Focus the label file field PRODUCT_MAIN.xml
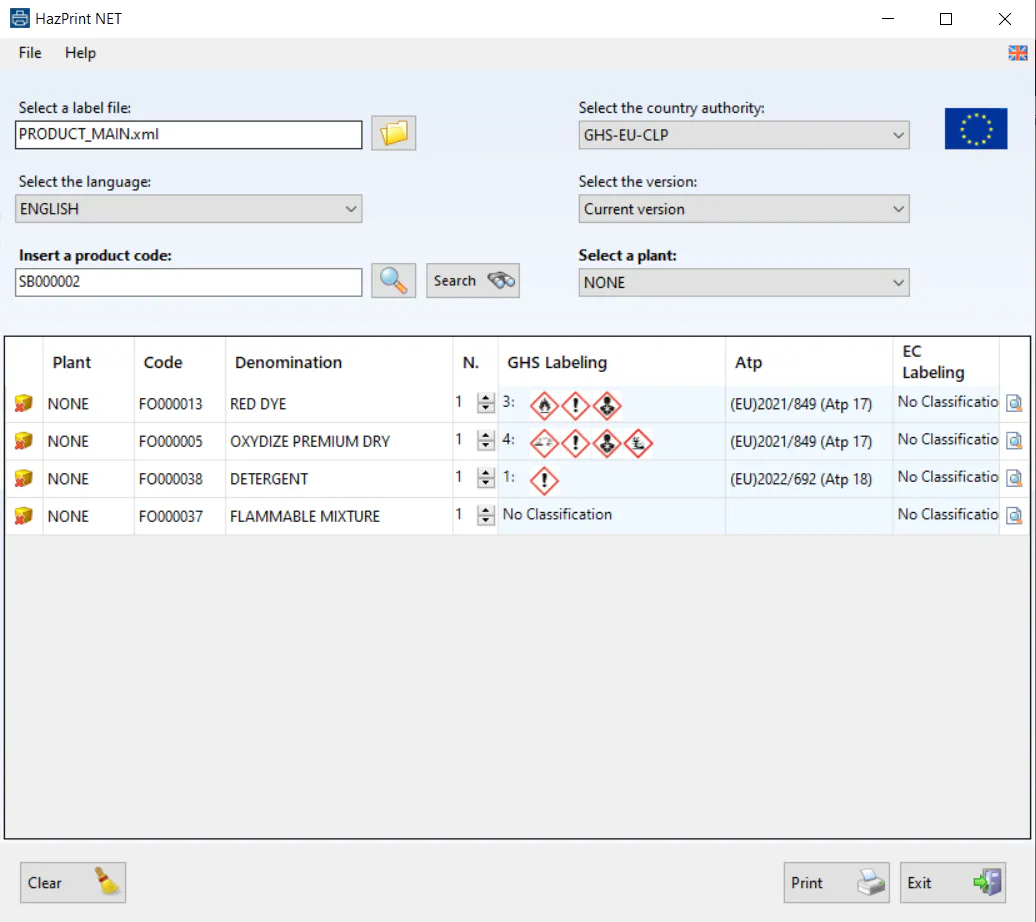 point(188,135)
